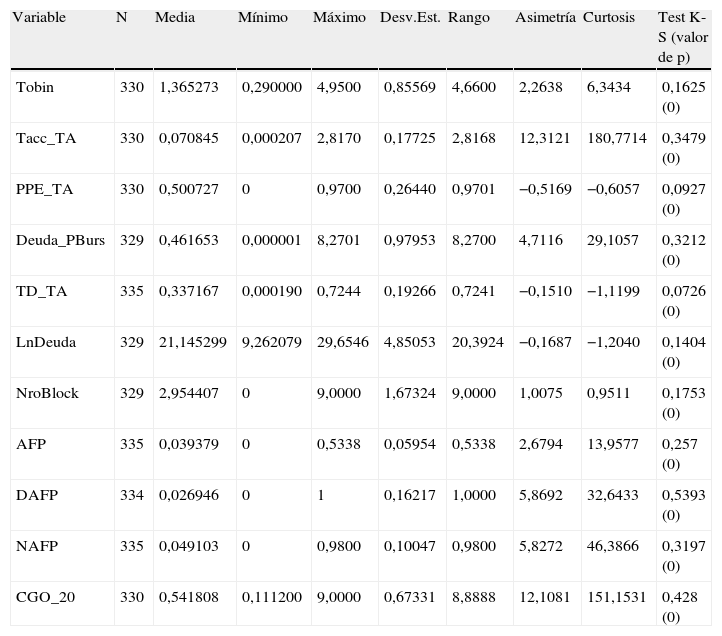The image size is (722, 636).
Task: Select the Asimetría column header
Action: [x=545, y=18]
